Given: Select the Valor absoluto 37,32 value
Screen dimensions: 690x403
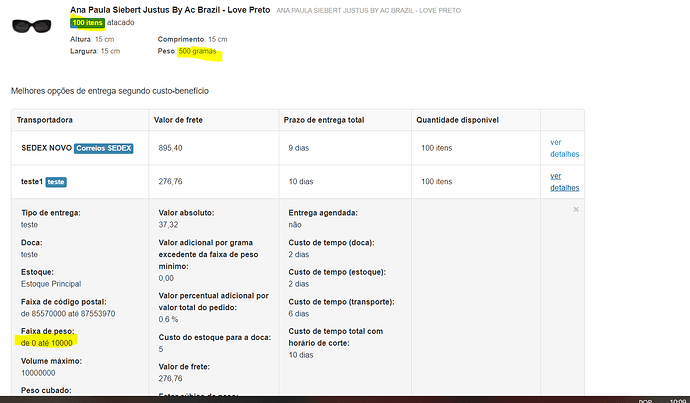Looking at the screenshot, I should coord(168,225).
